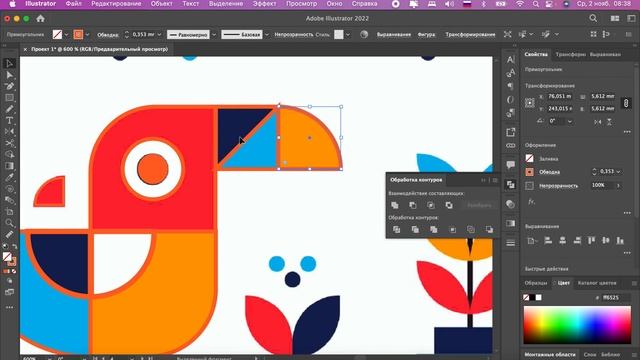
Task: Click the Трансформирование link in control bar
Action: pyautogui.click(x=470, y=35)
